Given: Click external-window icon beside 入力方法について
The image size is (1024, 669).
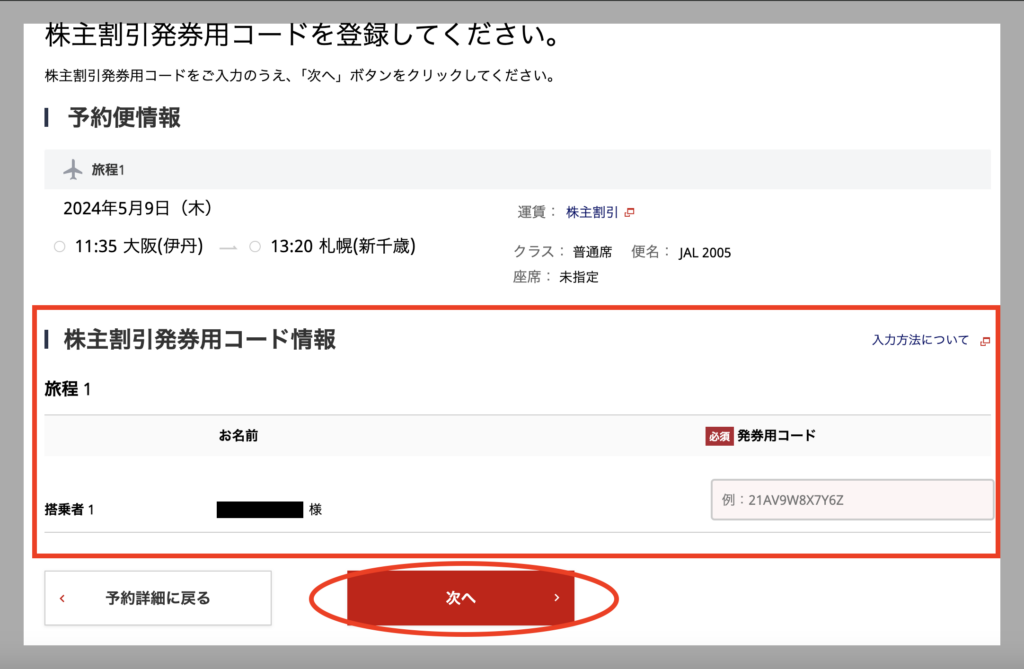Looking at the screenshot, I should pyautogui.click(x=984, y=340).
